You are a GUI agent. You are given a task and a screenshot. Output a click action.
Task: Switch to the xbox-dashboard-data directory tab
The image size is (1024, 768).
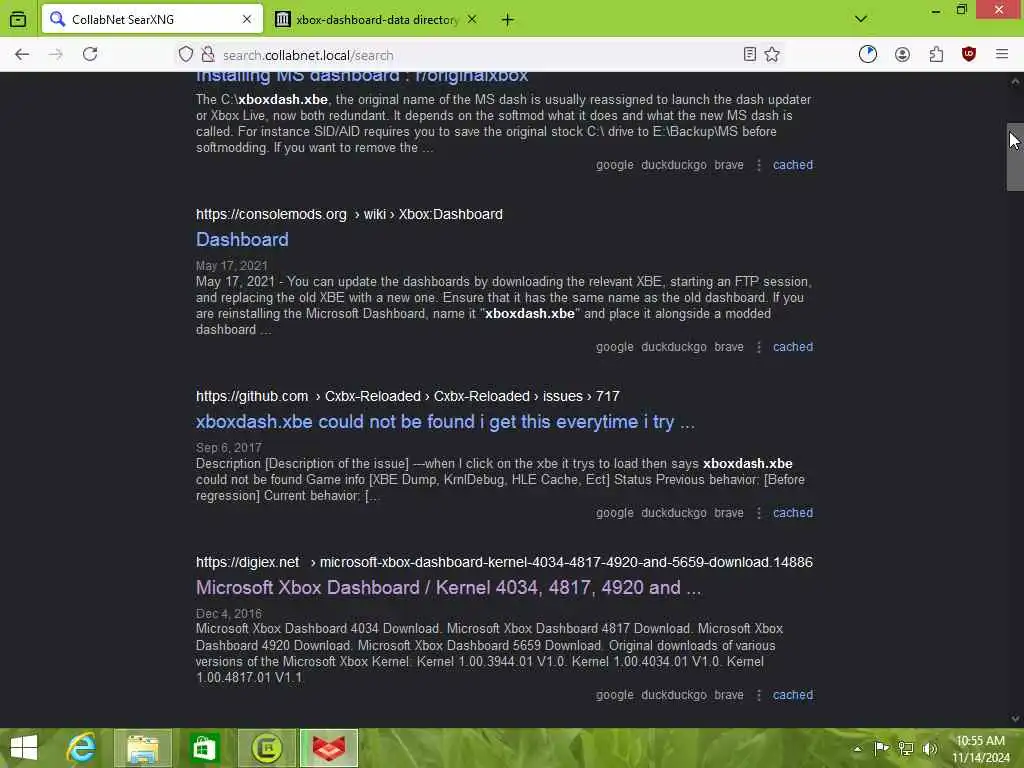click(377, 20)
